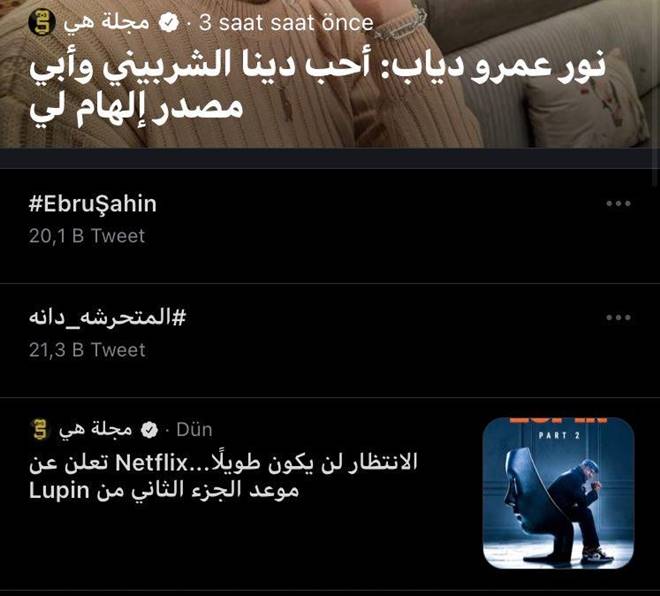Click the verified badge in the Lupin post
Screen dimensions: 660x596
tap(149, 430)
